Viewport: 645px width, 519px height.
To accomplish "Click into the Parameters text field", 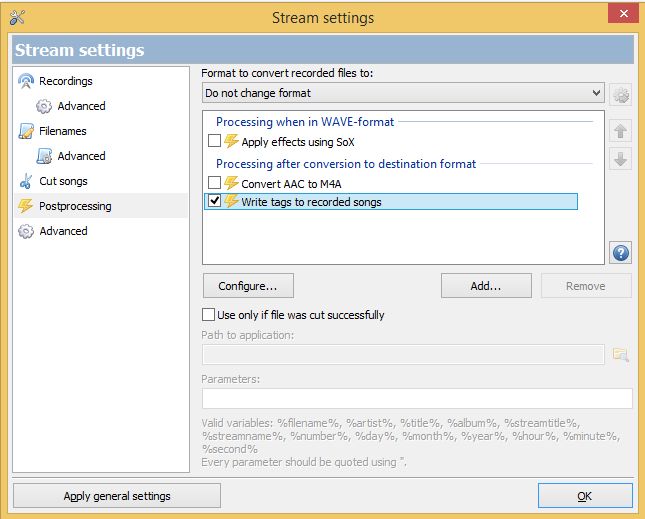I will 417,399.
